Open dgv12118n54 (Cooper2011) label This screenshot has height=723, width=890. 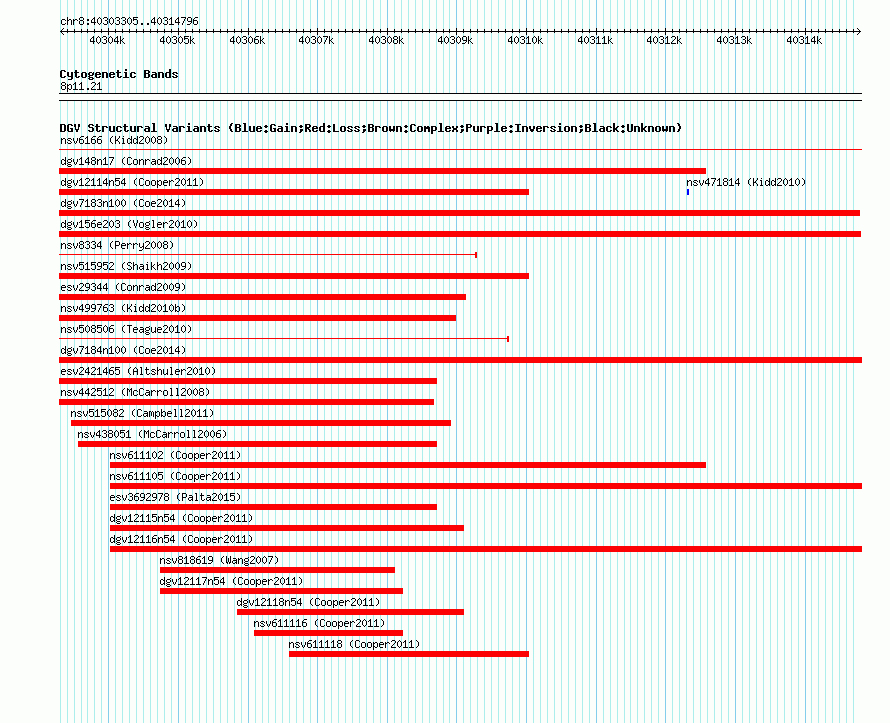[x=309, y=602]
